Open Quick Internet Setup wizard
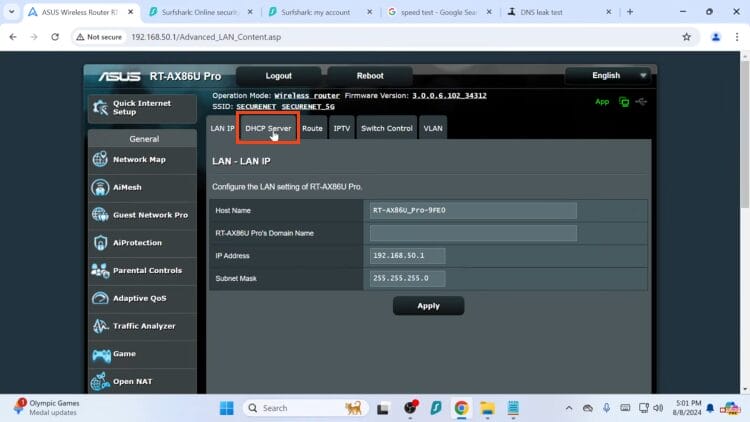This screenshot has height=422, width=750. [x=142, y=108]
